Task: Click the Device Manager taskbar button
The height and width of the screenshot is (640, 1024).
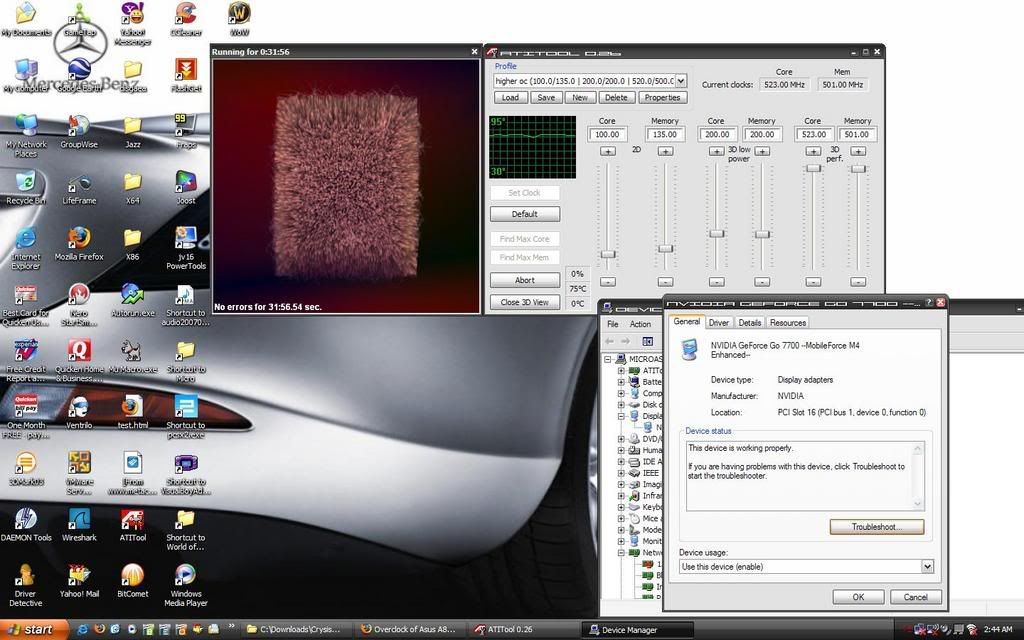Action: click(x=637, y=630)
